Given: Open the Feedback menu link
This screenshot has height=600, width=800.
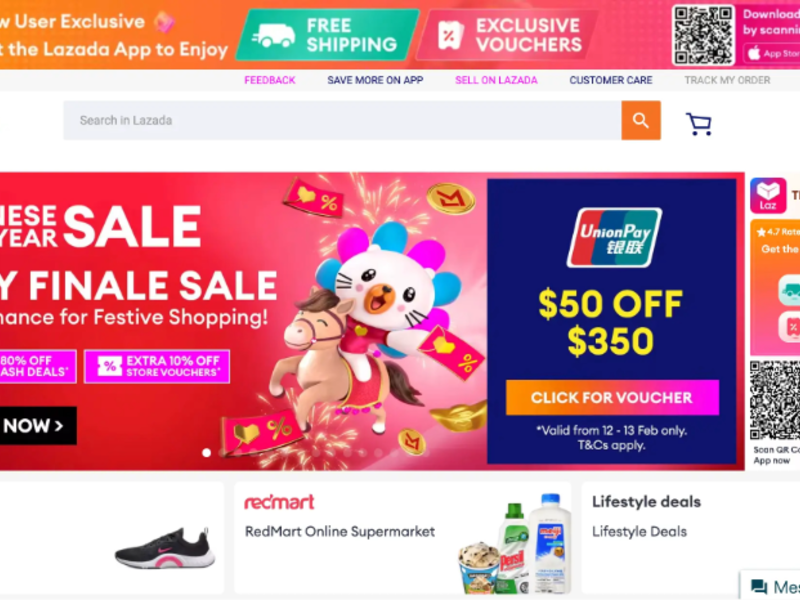Looking at the screenshot, I should [269, 80].
